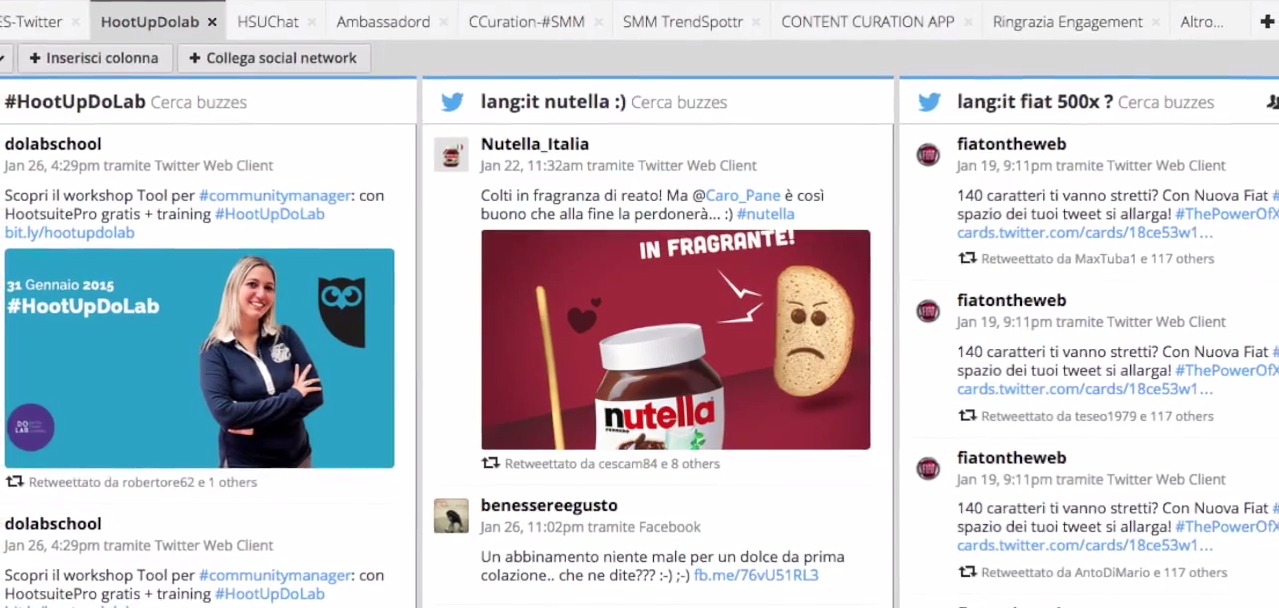This screenshot has width=1279, height=608.
Task: Click retweet icon beside MaxTuba1
Action: click(x=967, y=259)
